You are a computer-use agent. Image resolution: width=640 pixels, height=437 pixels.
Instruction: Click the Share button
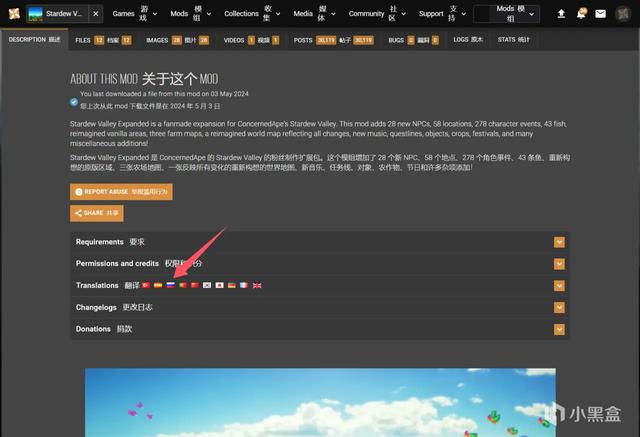(97, 213)
